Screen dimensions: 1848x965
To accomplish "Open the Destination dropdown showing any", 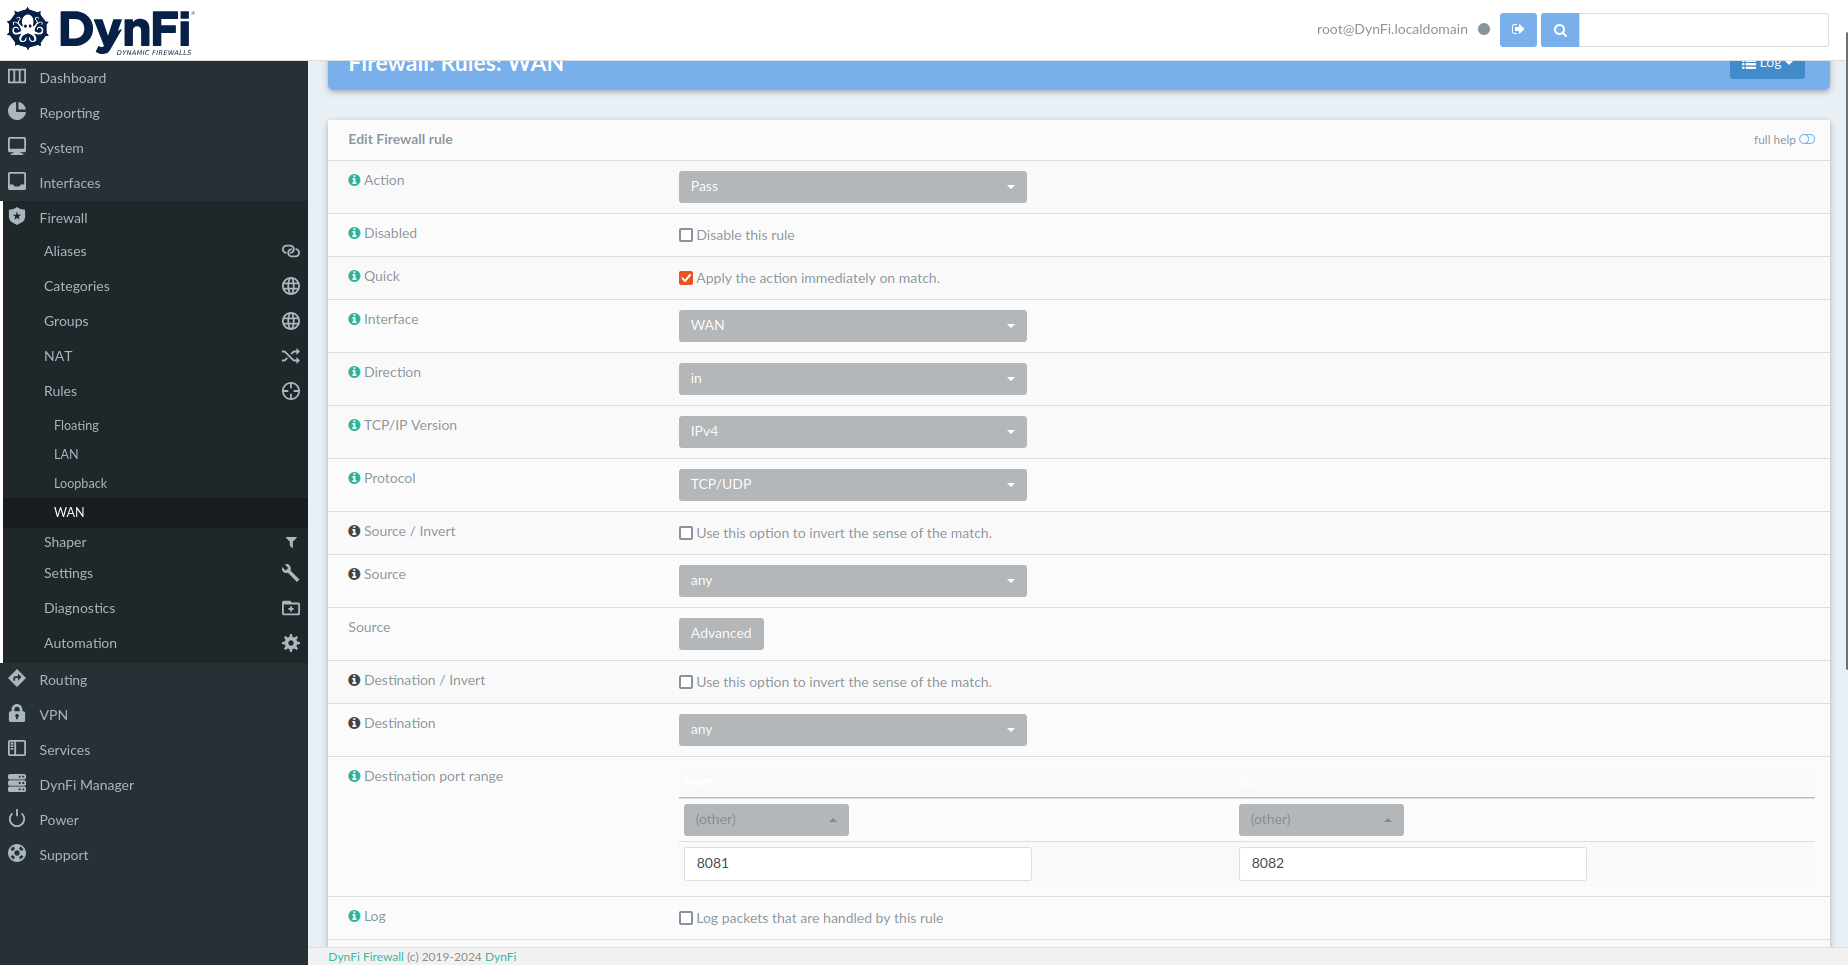I will pos(853,730).
